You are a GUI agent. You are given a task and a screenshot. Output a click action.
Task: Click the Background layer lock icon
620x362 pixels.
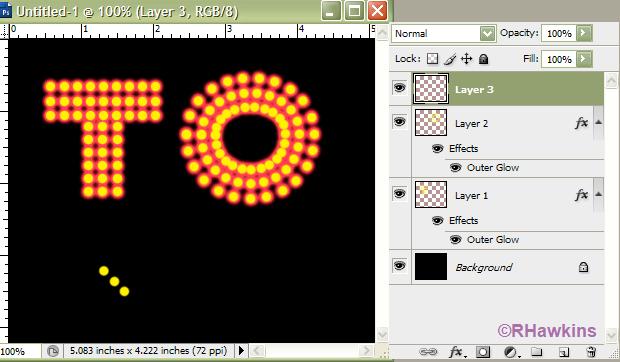[583, 267]
